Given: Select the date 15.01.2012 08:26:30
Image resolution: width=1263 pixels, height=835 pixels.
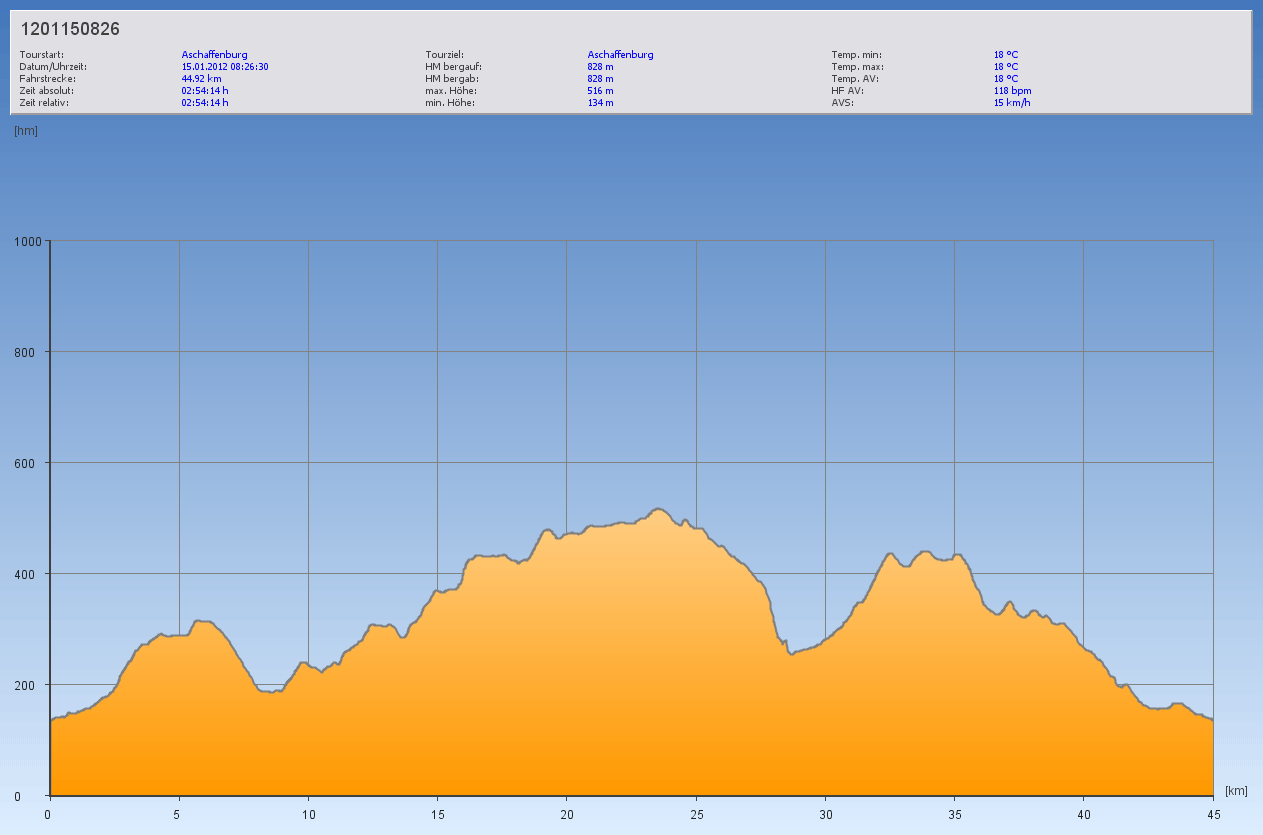Looking at the screenshot, I should tap(225, 67).
